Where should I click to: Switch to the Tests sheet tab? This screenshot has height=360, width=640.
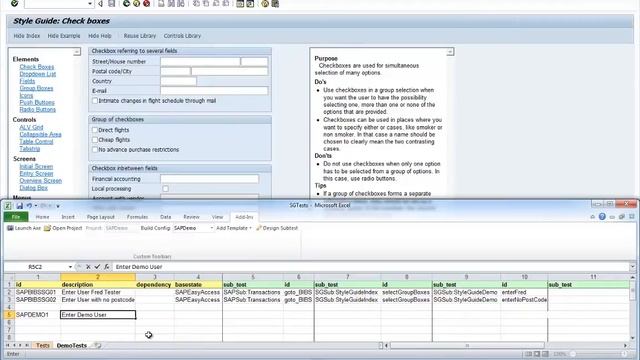(42, 345)
